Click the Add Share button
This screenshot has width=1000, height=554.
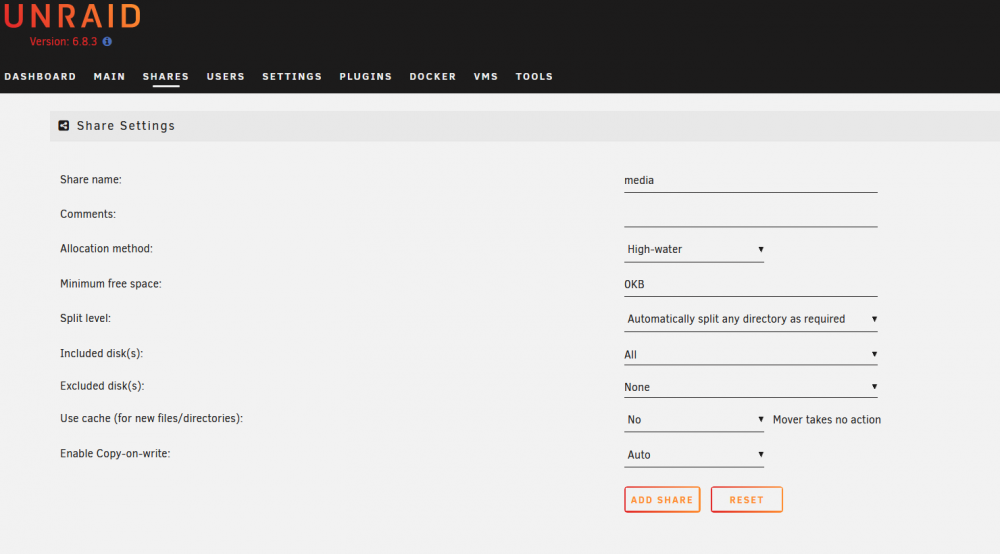(662, 500)
